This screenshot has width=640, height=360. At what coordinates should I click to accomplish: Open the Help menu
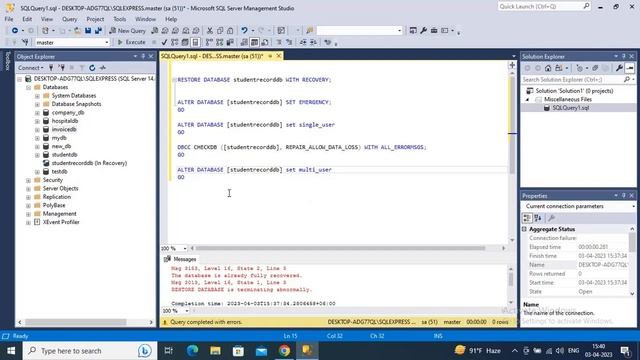click(171, 19)
